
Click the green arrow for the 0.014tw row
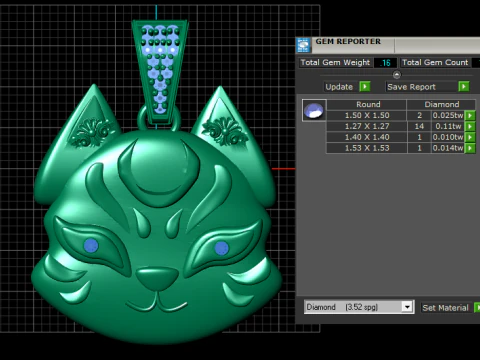[470, 148]
